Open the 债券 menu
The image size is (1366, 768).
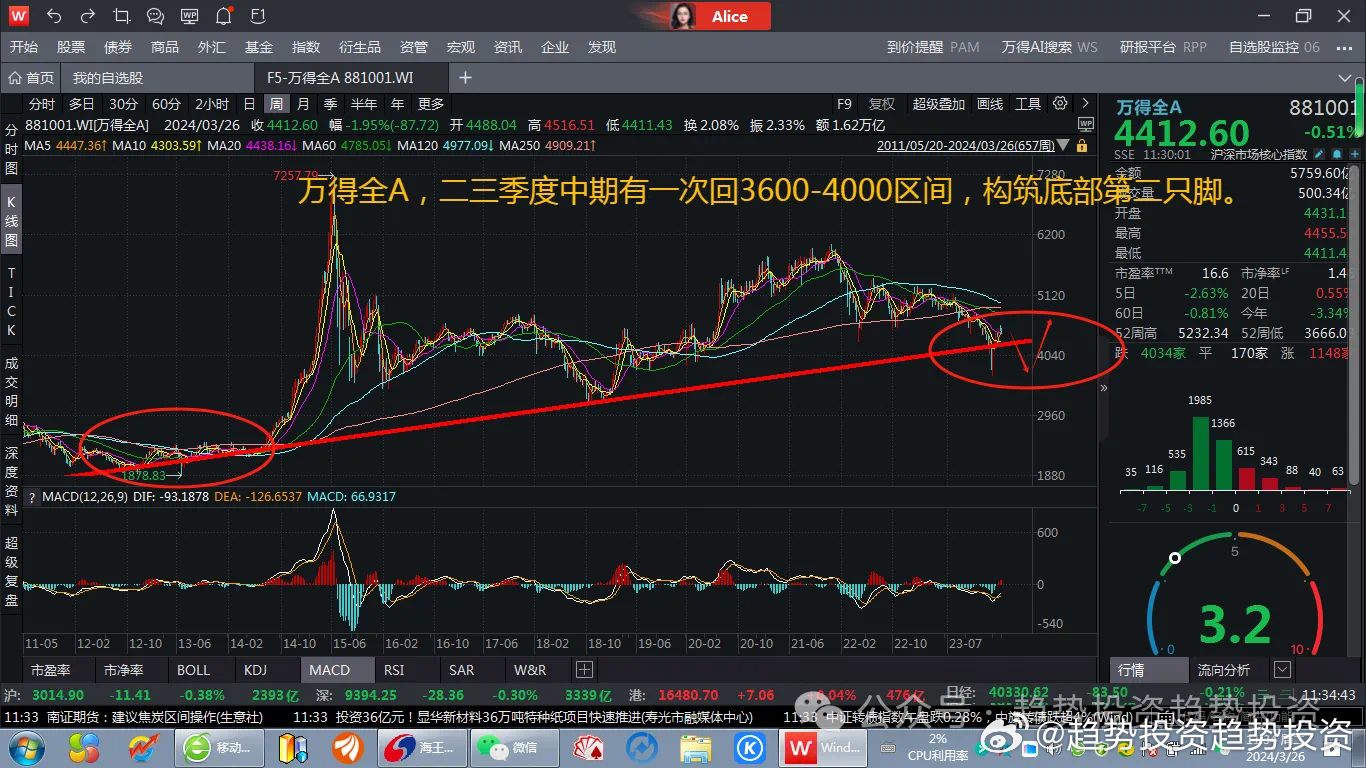118,47
